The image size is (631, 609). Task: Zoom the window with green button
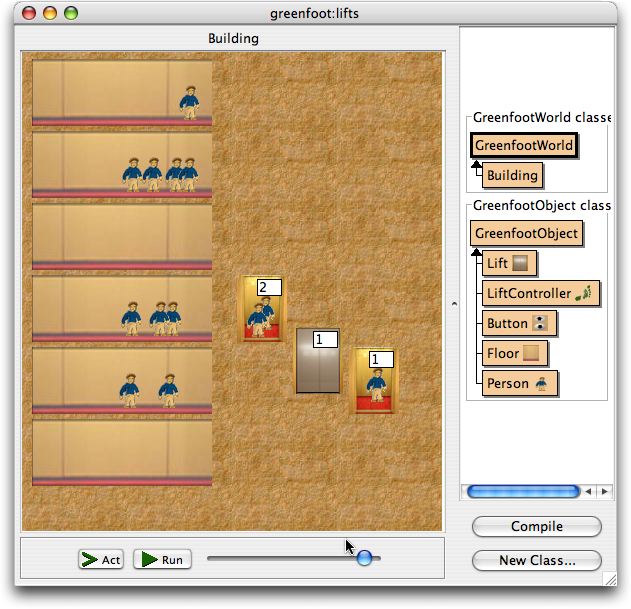point(71,13)
